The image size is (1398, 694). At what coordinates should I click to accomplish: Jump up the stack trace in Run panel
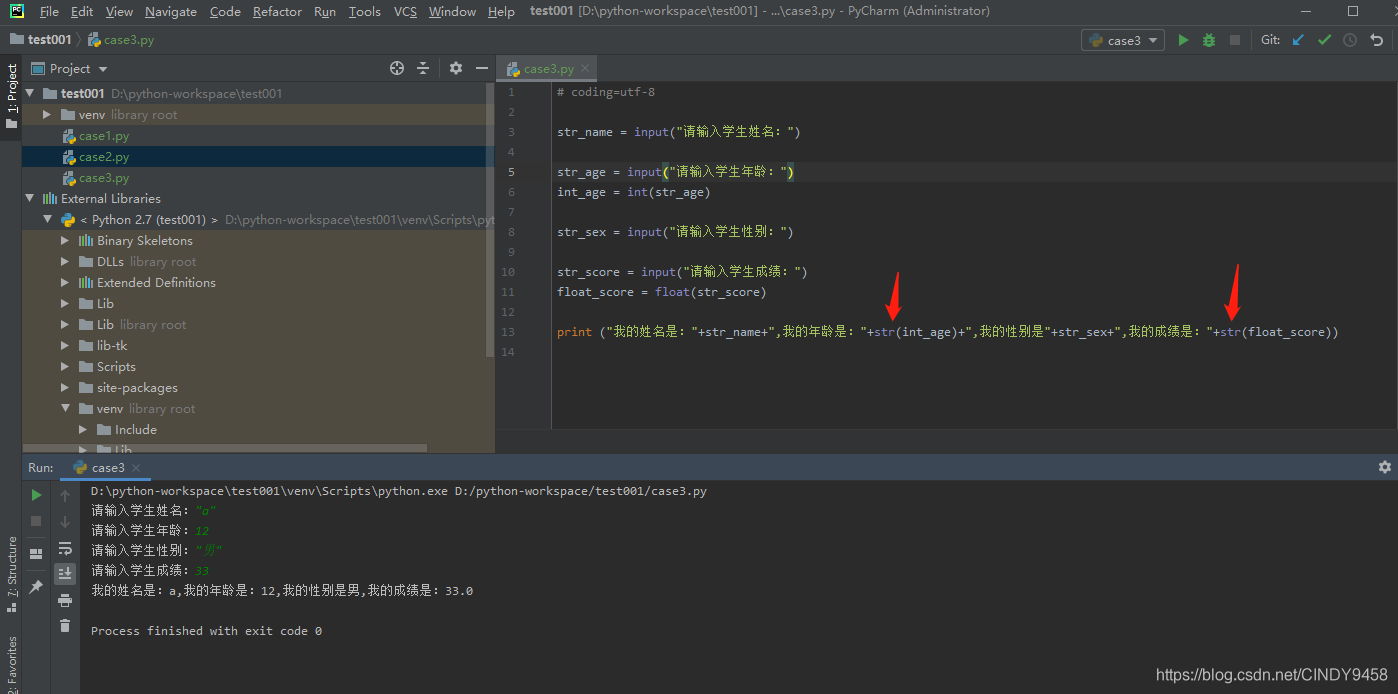[x=65, y=495]
